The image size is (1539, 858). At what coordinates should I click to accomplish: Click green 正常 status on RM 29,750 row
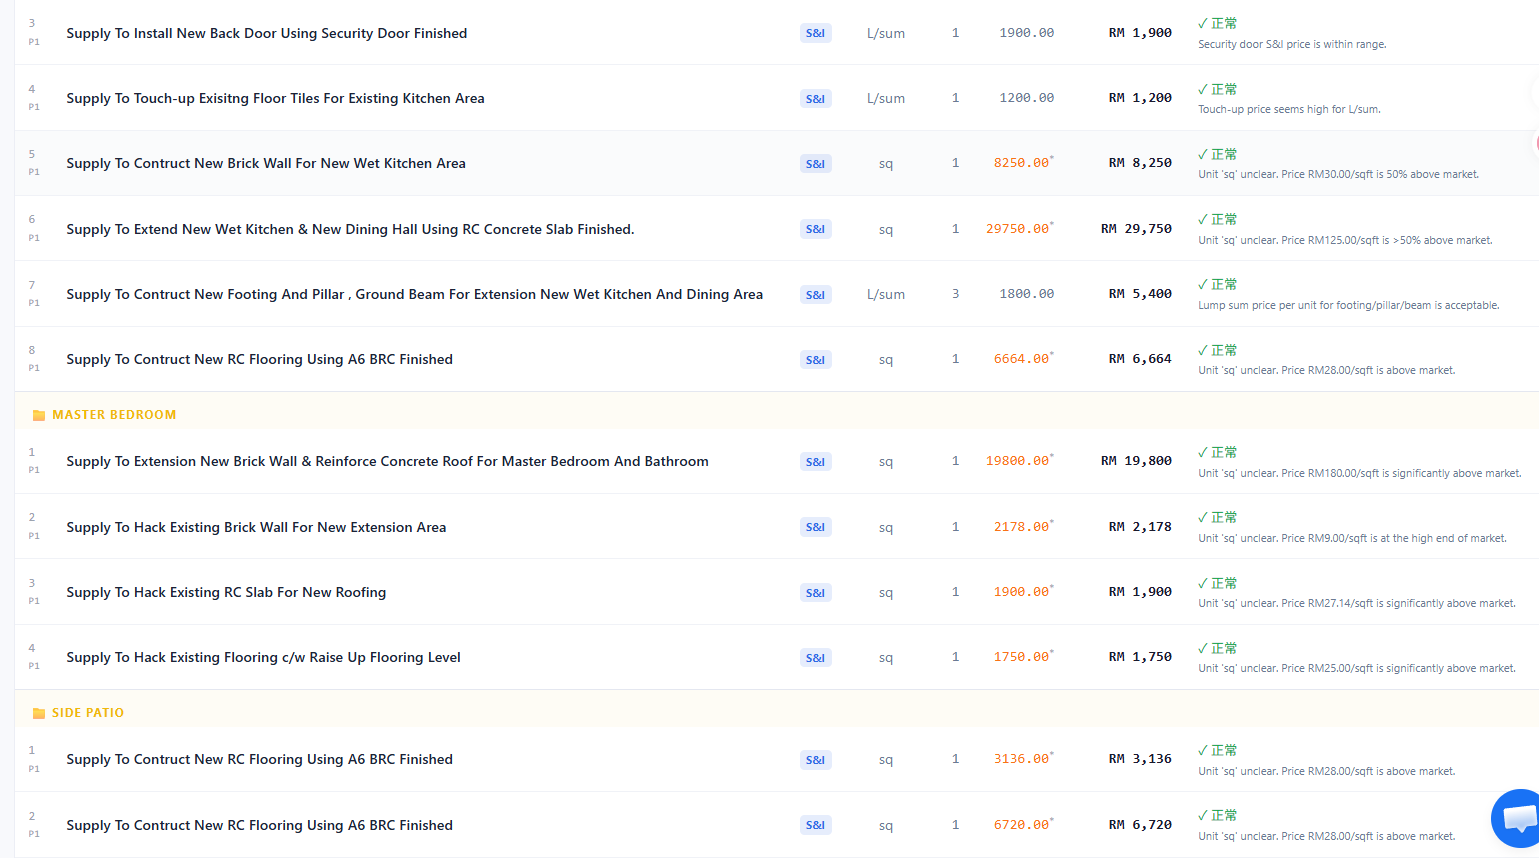pyautogui.click(x=1217, y=219)
